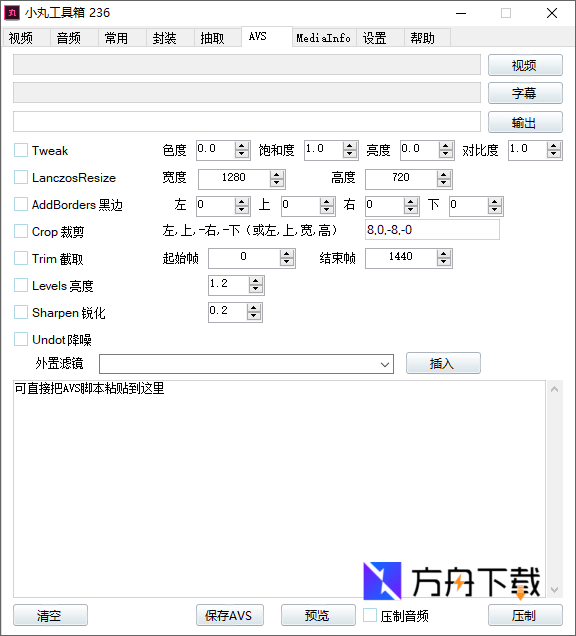The height and width of the screenshot is (636, 576).
Task: Minimize the 小丸工具箱 window
Action: pos(461,13)
